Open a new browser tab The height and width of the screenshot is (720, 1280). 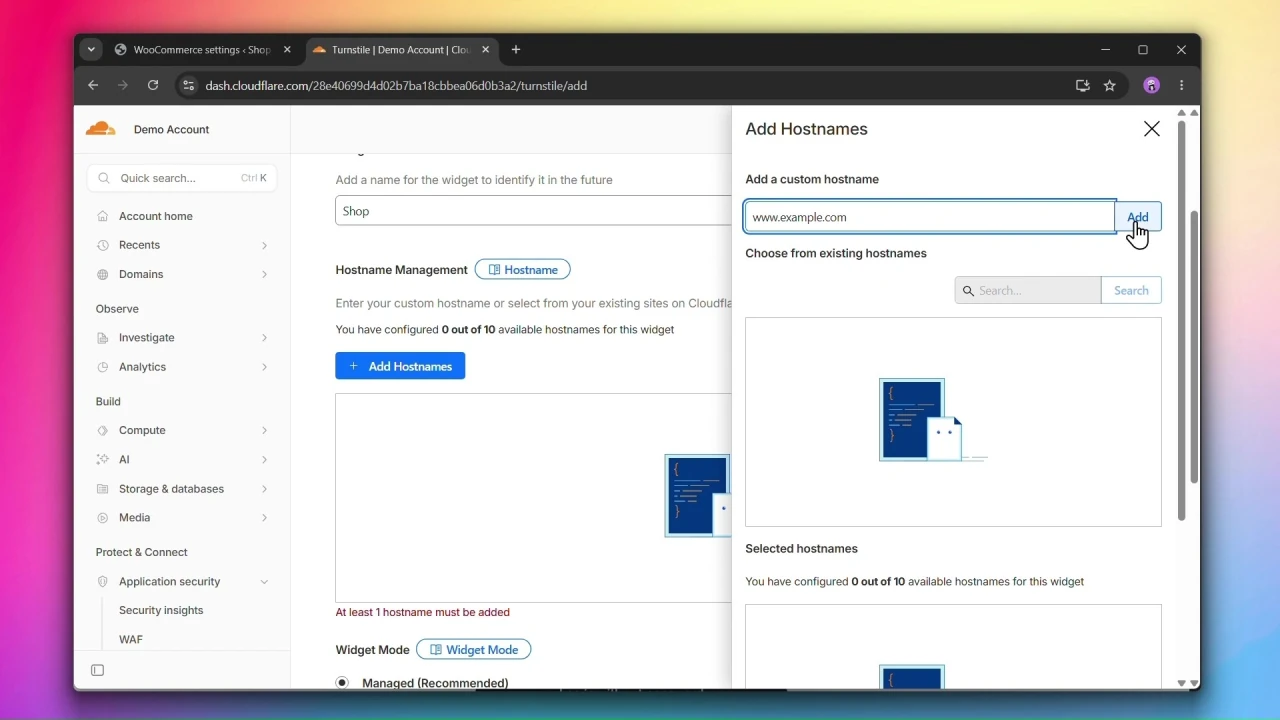pos(516,50)
